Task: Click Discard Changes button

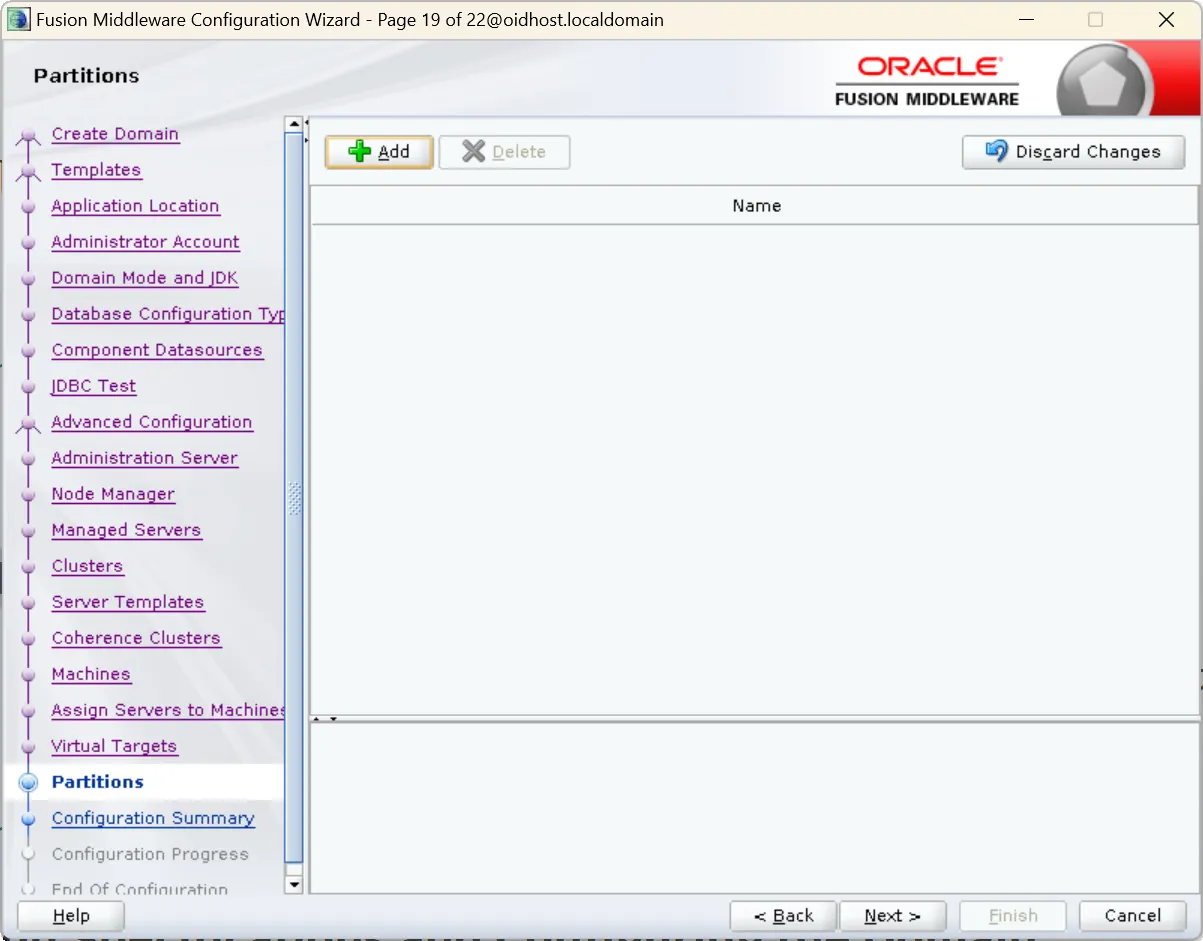Action: coord(1073,152)
